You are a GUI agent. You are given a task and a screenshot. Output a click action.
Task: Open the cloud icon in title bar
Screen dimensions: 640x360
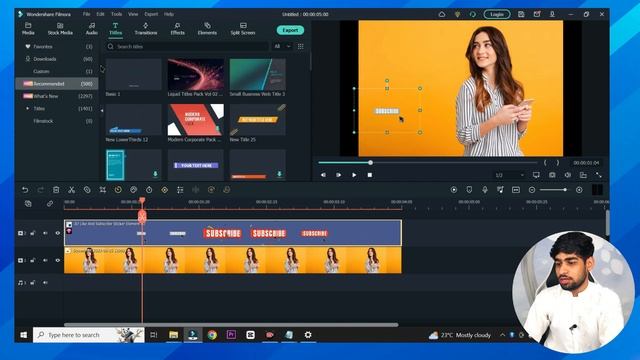442,14
